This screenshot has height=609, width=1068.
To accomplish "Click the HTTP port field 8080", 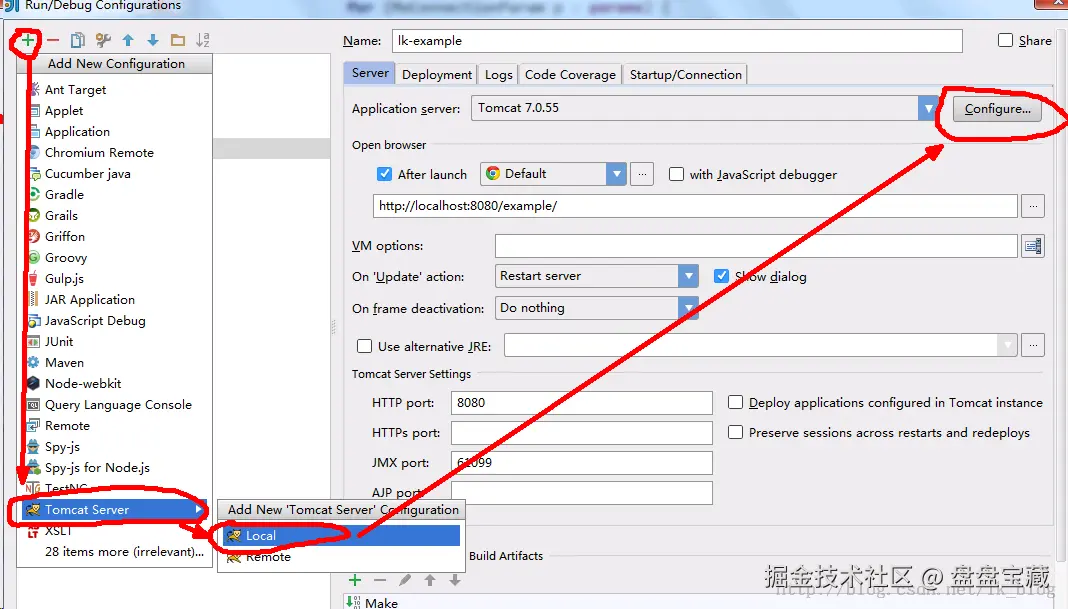I will point(582,403).
